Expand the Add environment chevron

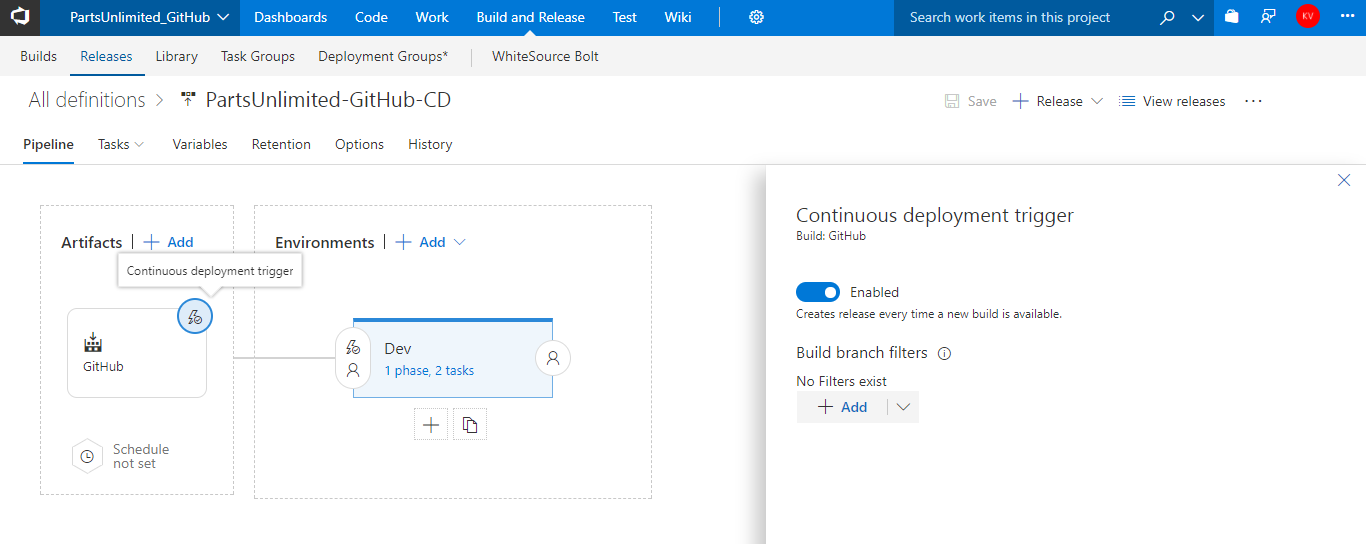[x=460, y=242]
